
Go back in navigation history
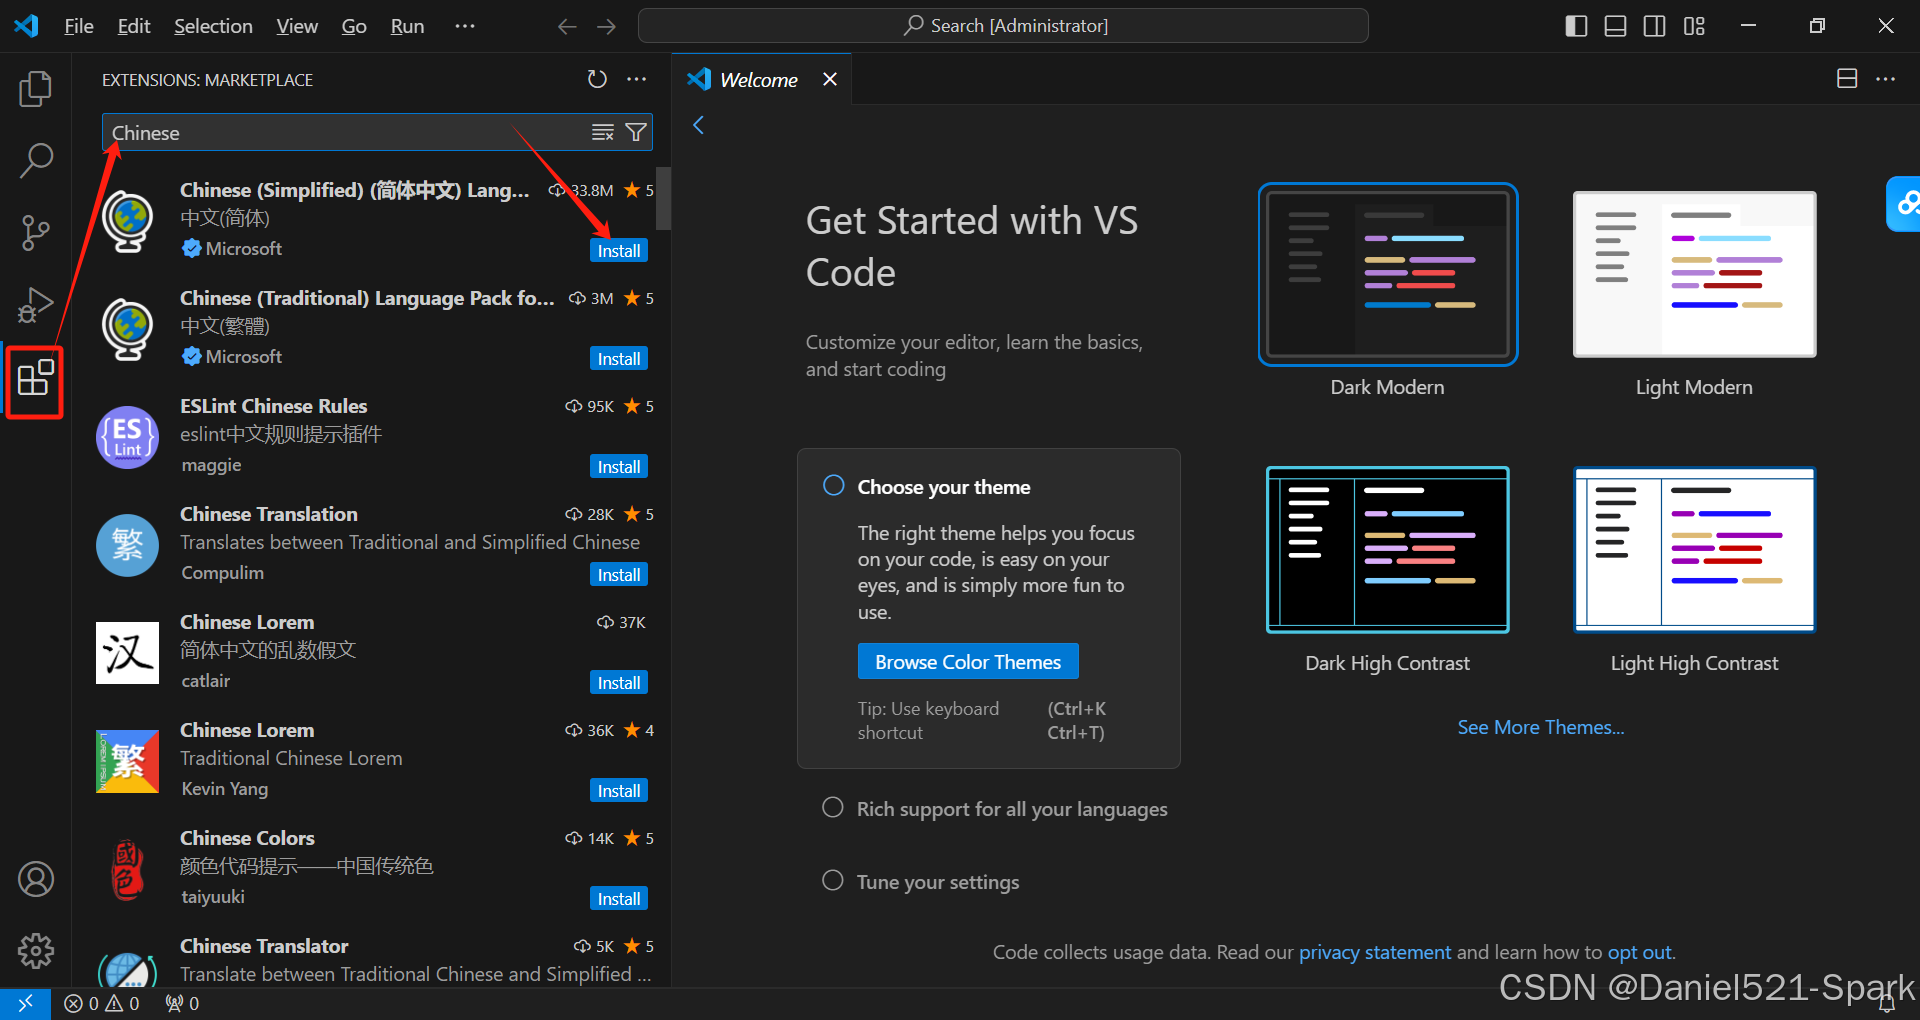click(x=567, y=26)
